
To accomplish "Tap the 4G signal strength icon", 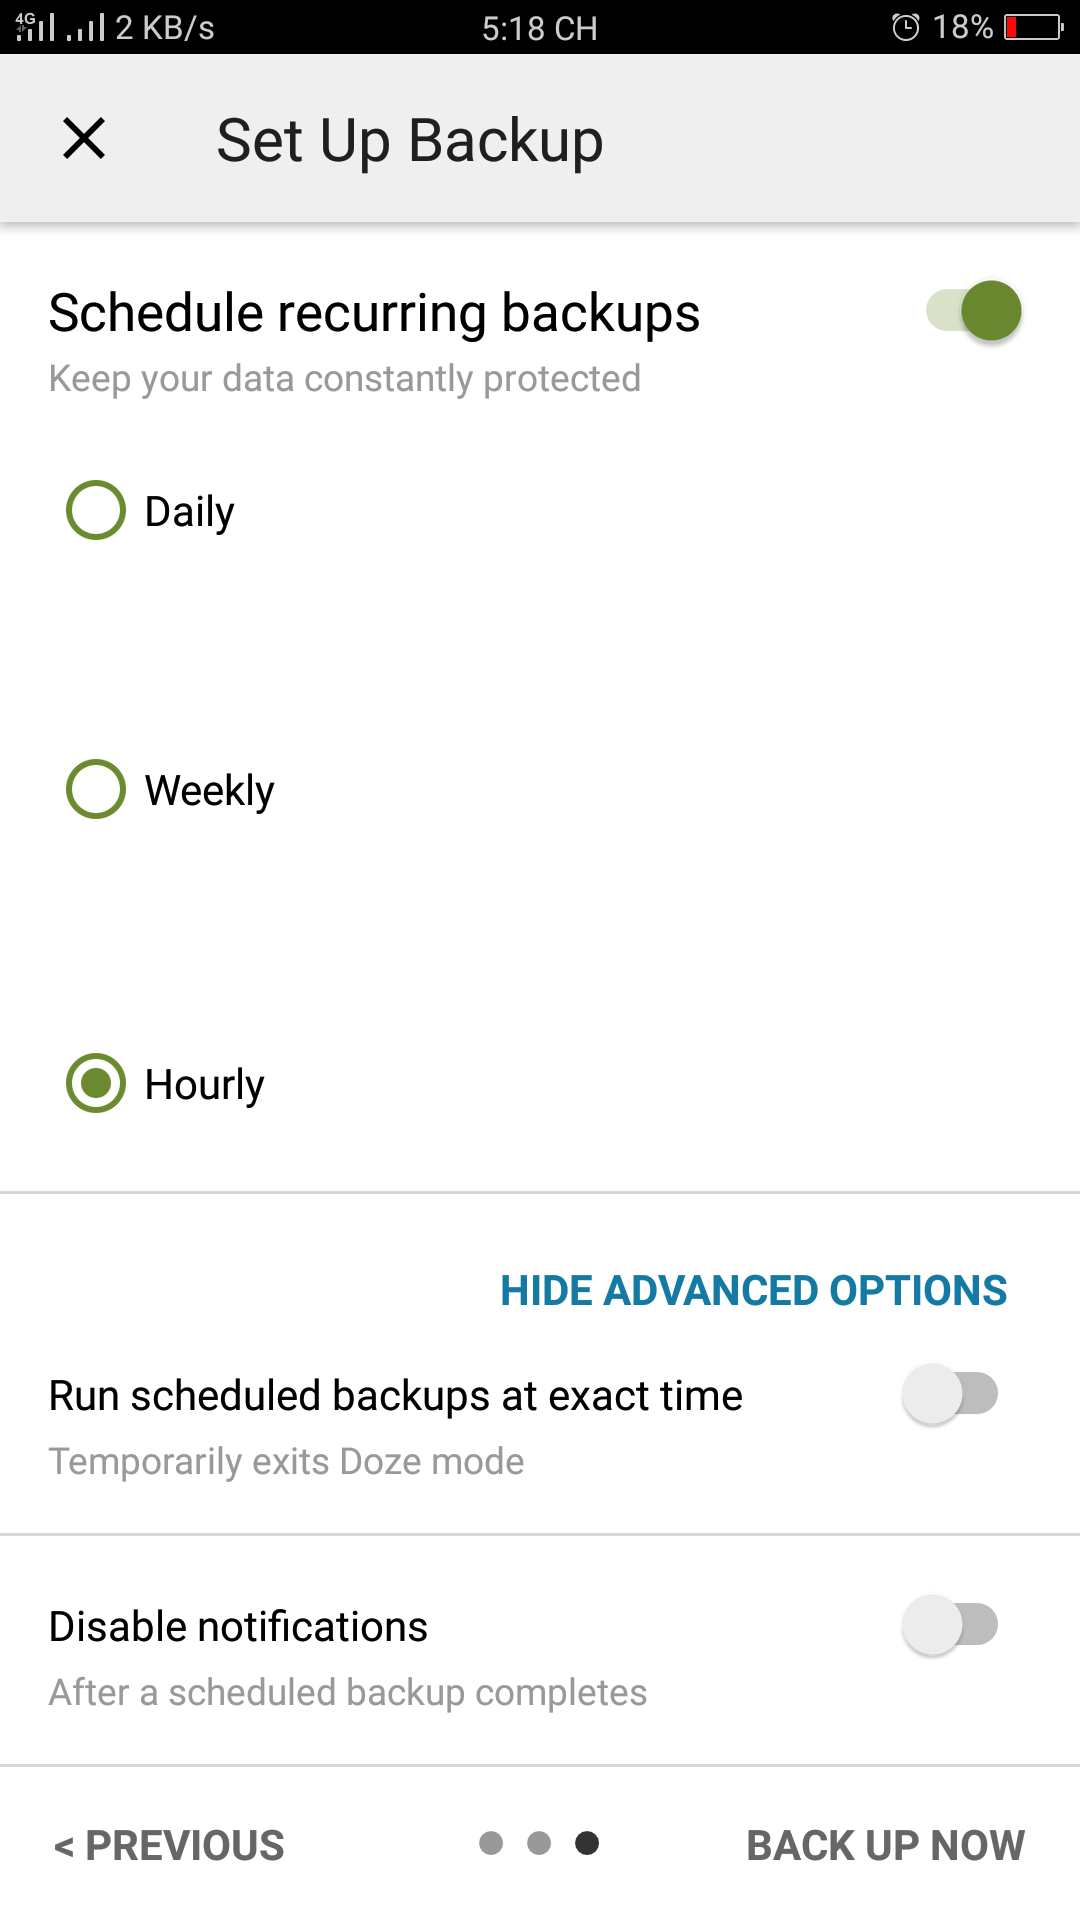I will click(35, 27).
